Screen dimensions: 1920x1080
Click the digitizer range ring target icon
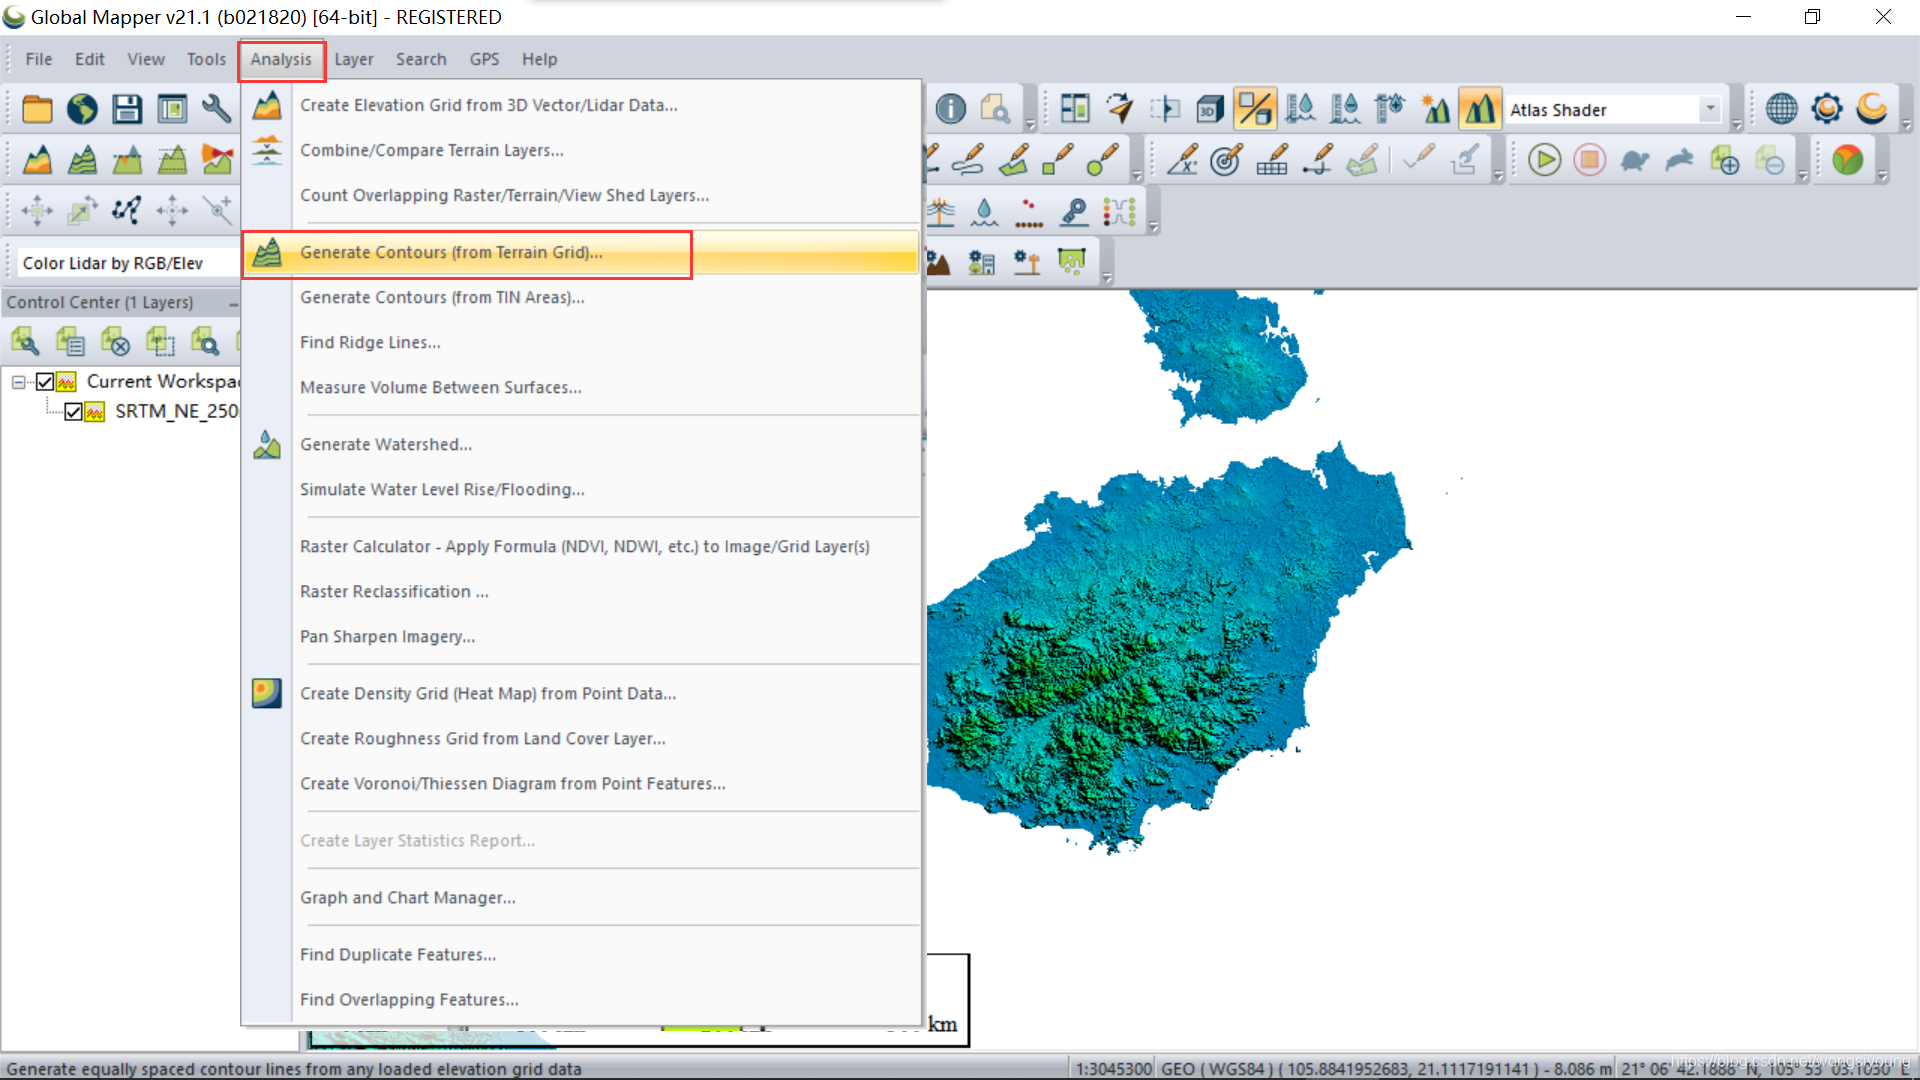click(1226, 160)
